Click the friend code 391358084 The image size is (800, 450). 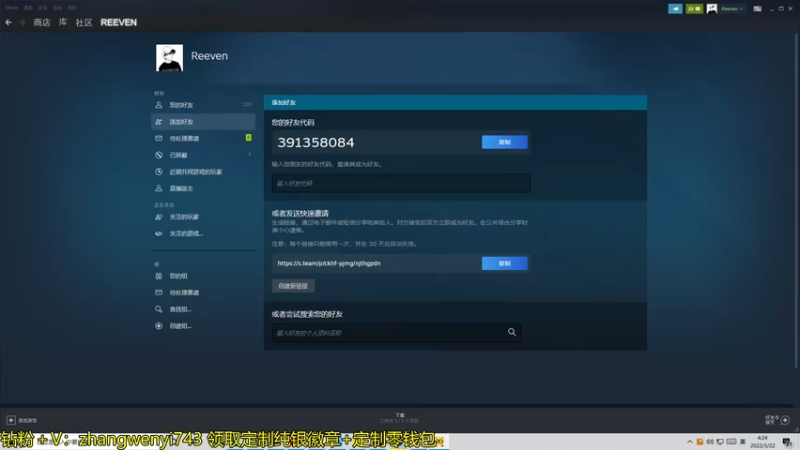tap(316, 142)
